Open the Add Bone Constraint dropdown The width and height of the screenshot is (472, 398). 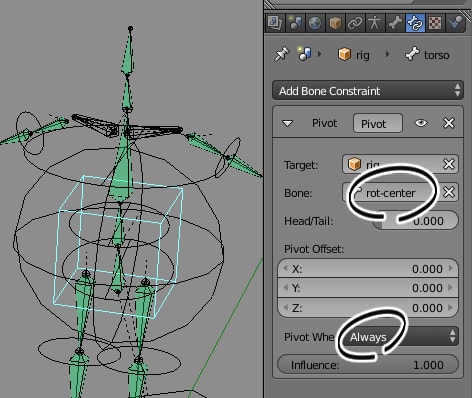368,90
